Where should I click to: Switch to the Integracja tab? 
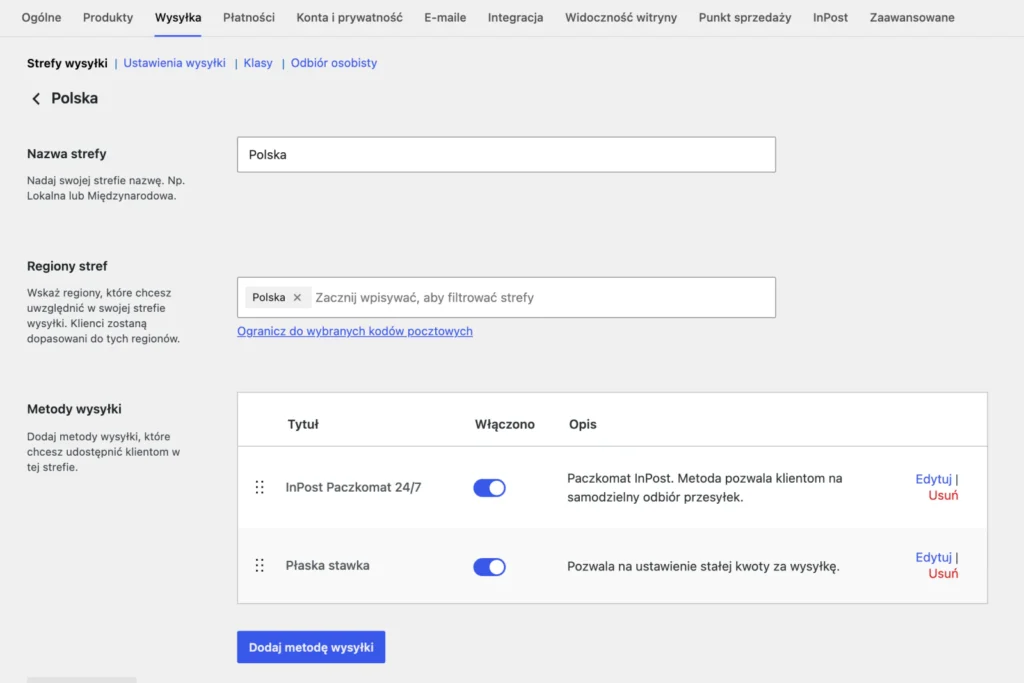[x=515, y=18]
